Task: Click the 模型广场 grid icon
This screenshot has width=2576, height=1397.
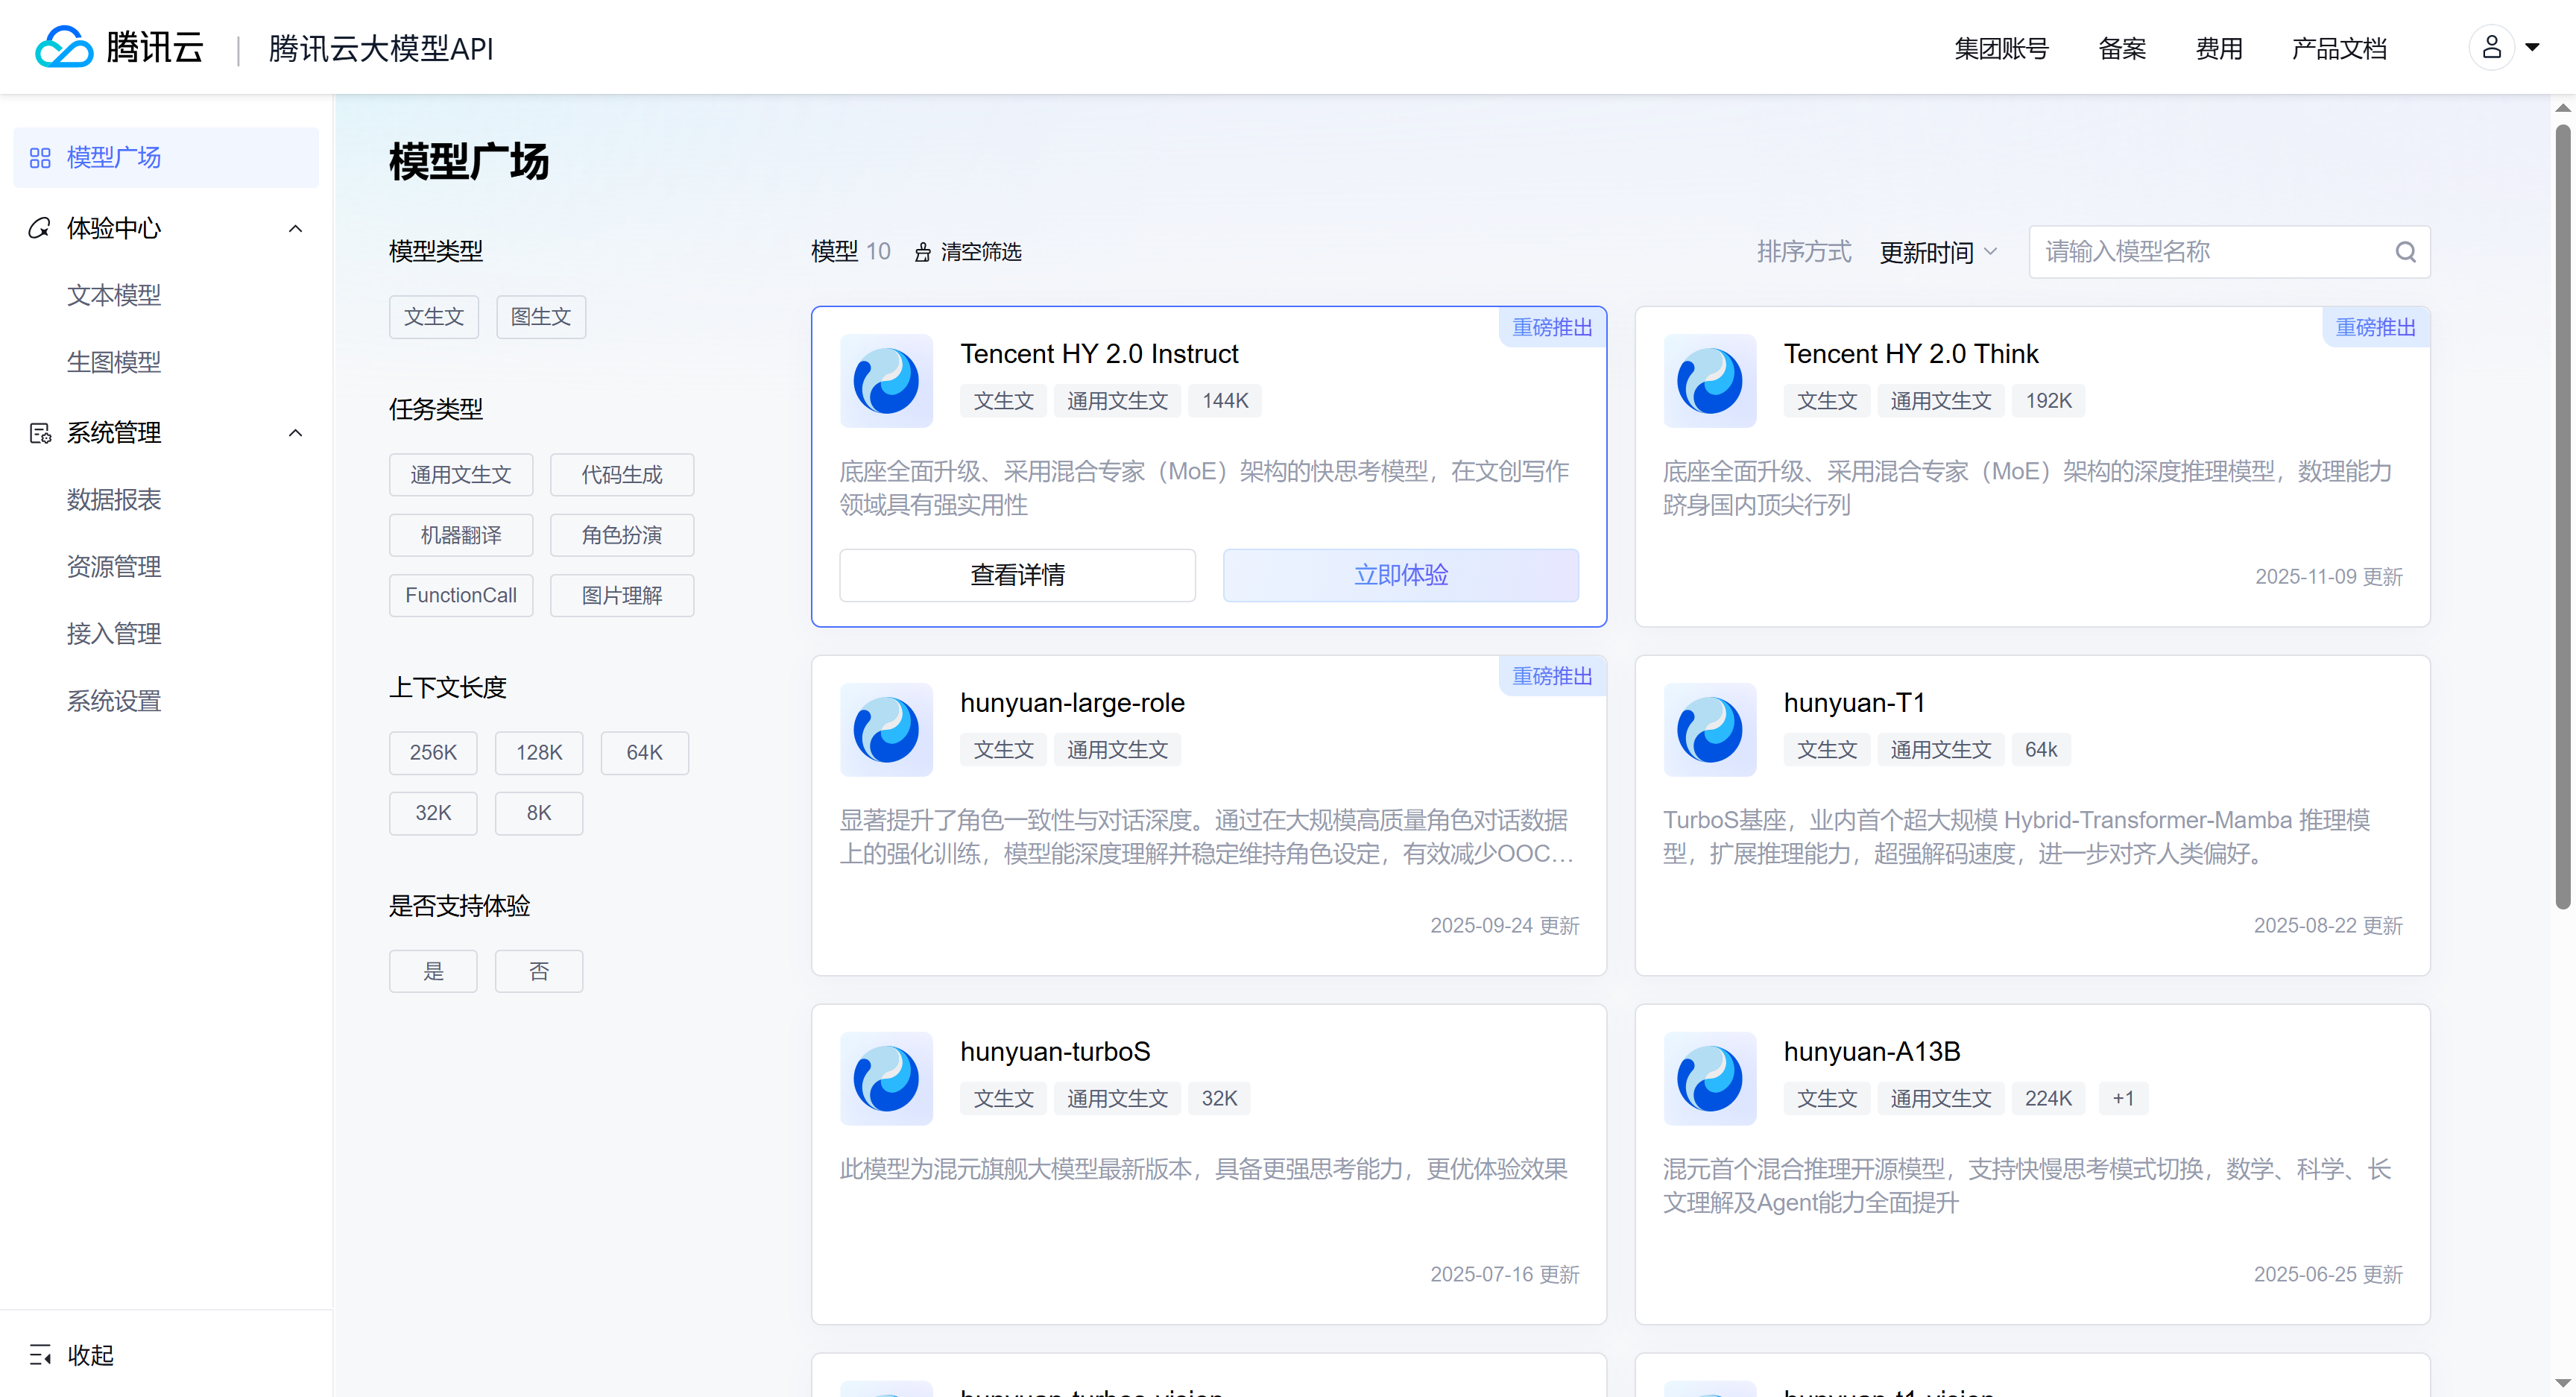Action: 40,158
